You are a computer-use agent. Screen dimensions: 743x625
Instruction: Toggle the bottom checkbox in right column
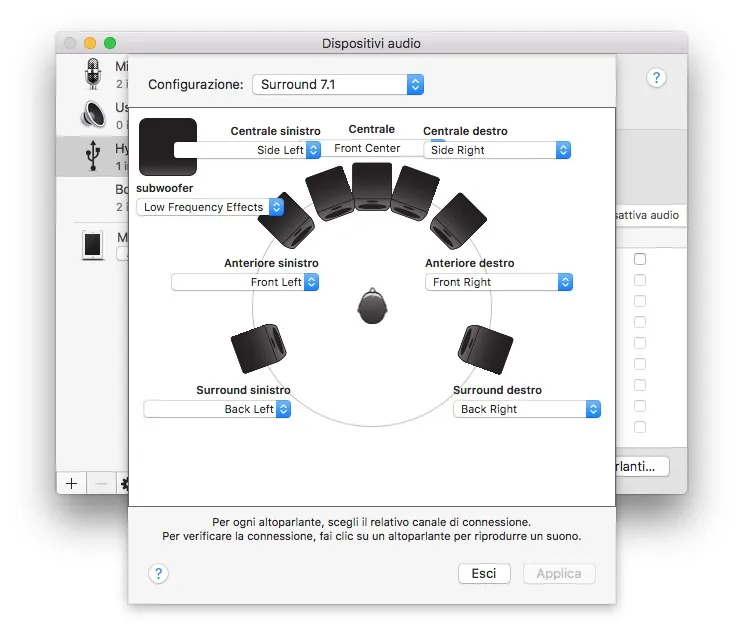[640, 427]
